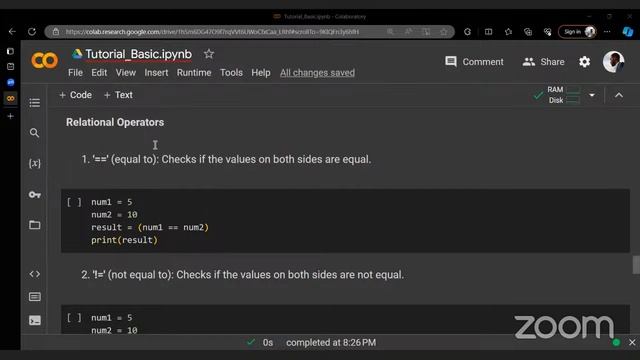Screen dimensions: 640x360
Task: Run the first code cell with num1 == num2
Action: (74, 202)
